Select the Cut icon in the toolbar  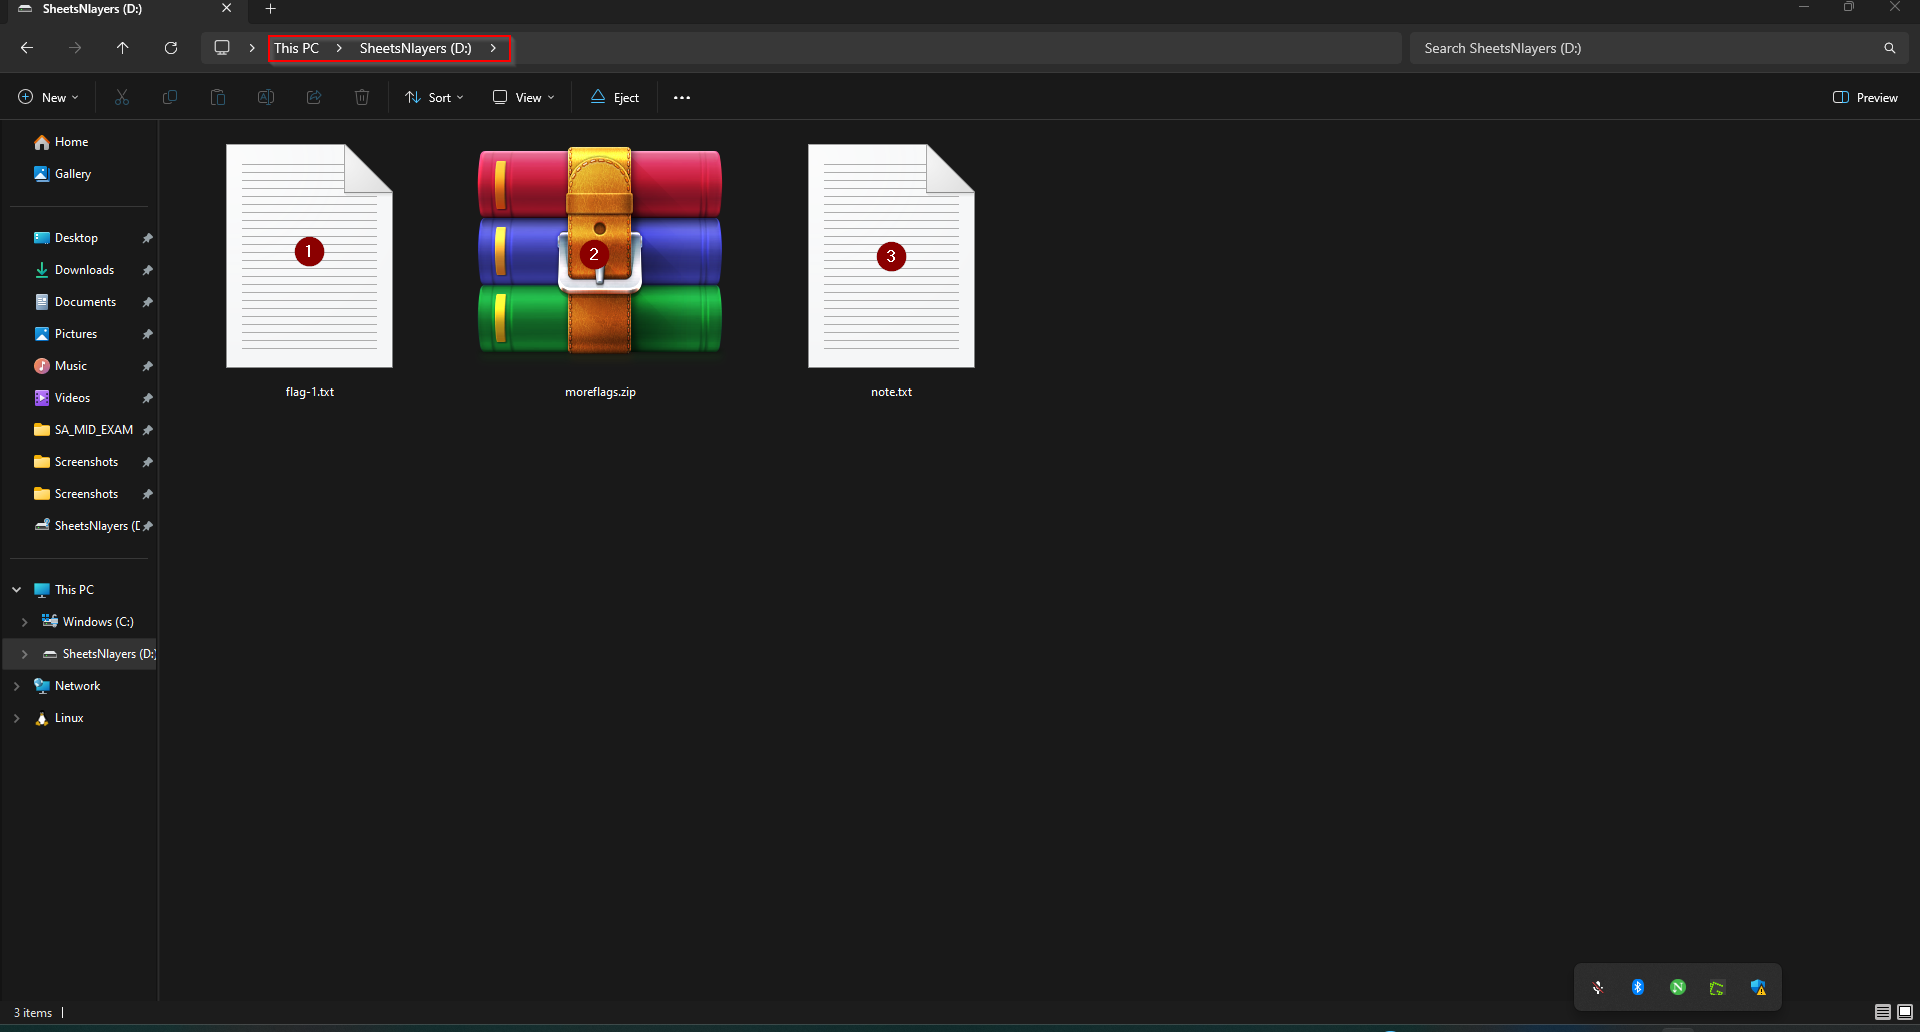[122, 97]
